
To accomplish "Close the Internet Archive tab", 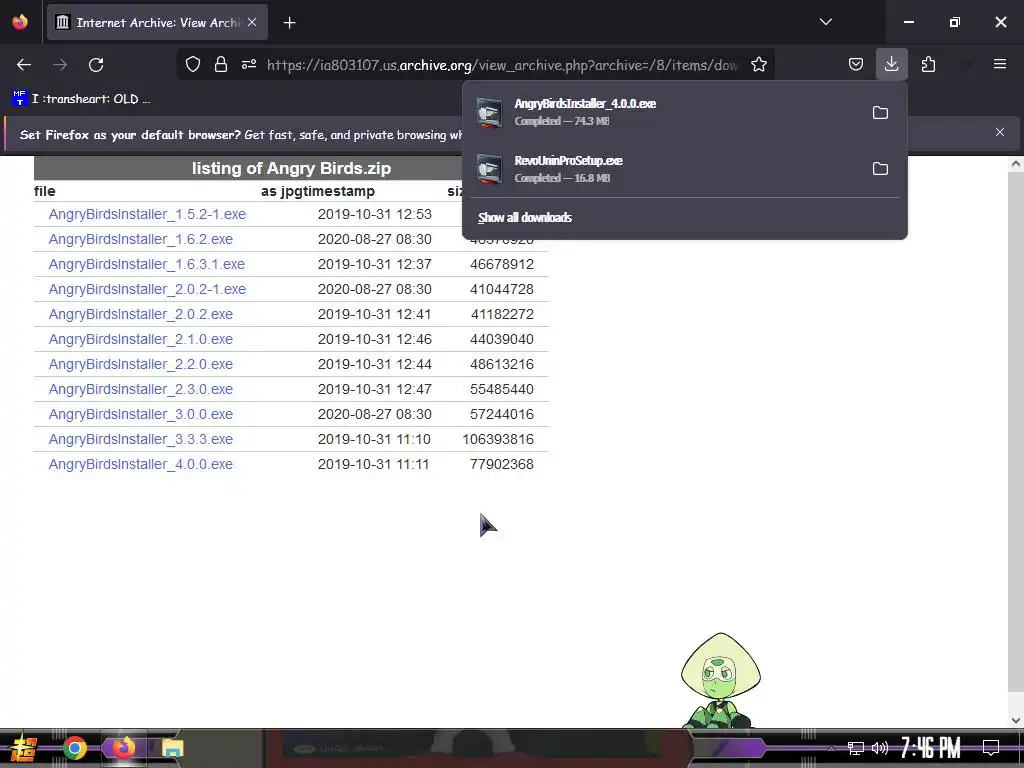I will coord(252,22).
